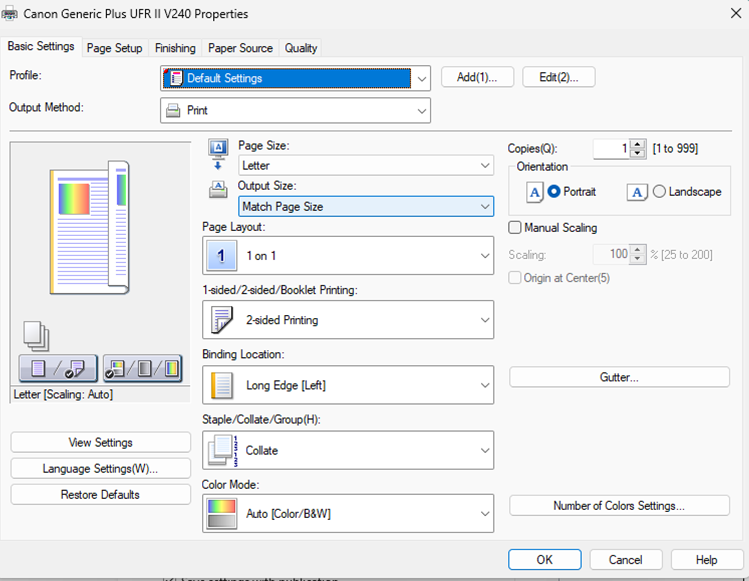The image size is (749, 581).
Task: Click the printer icon in Output Method
Action: (x=173, y=110)
